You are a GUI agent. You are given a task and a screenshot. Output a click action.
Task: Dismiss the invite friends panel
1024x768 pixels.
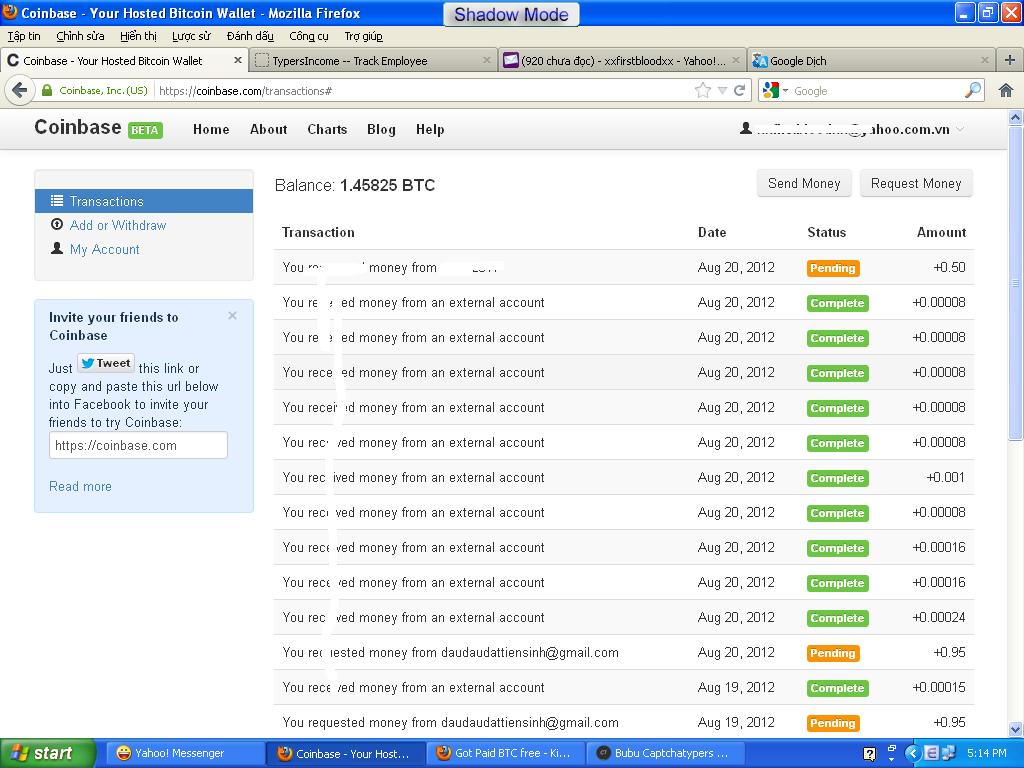point(232,316)
